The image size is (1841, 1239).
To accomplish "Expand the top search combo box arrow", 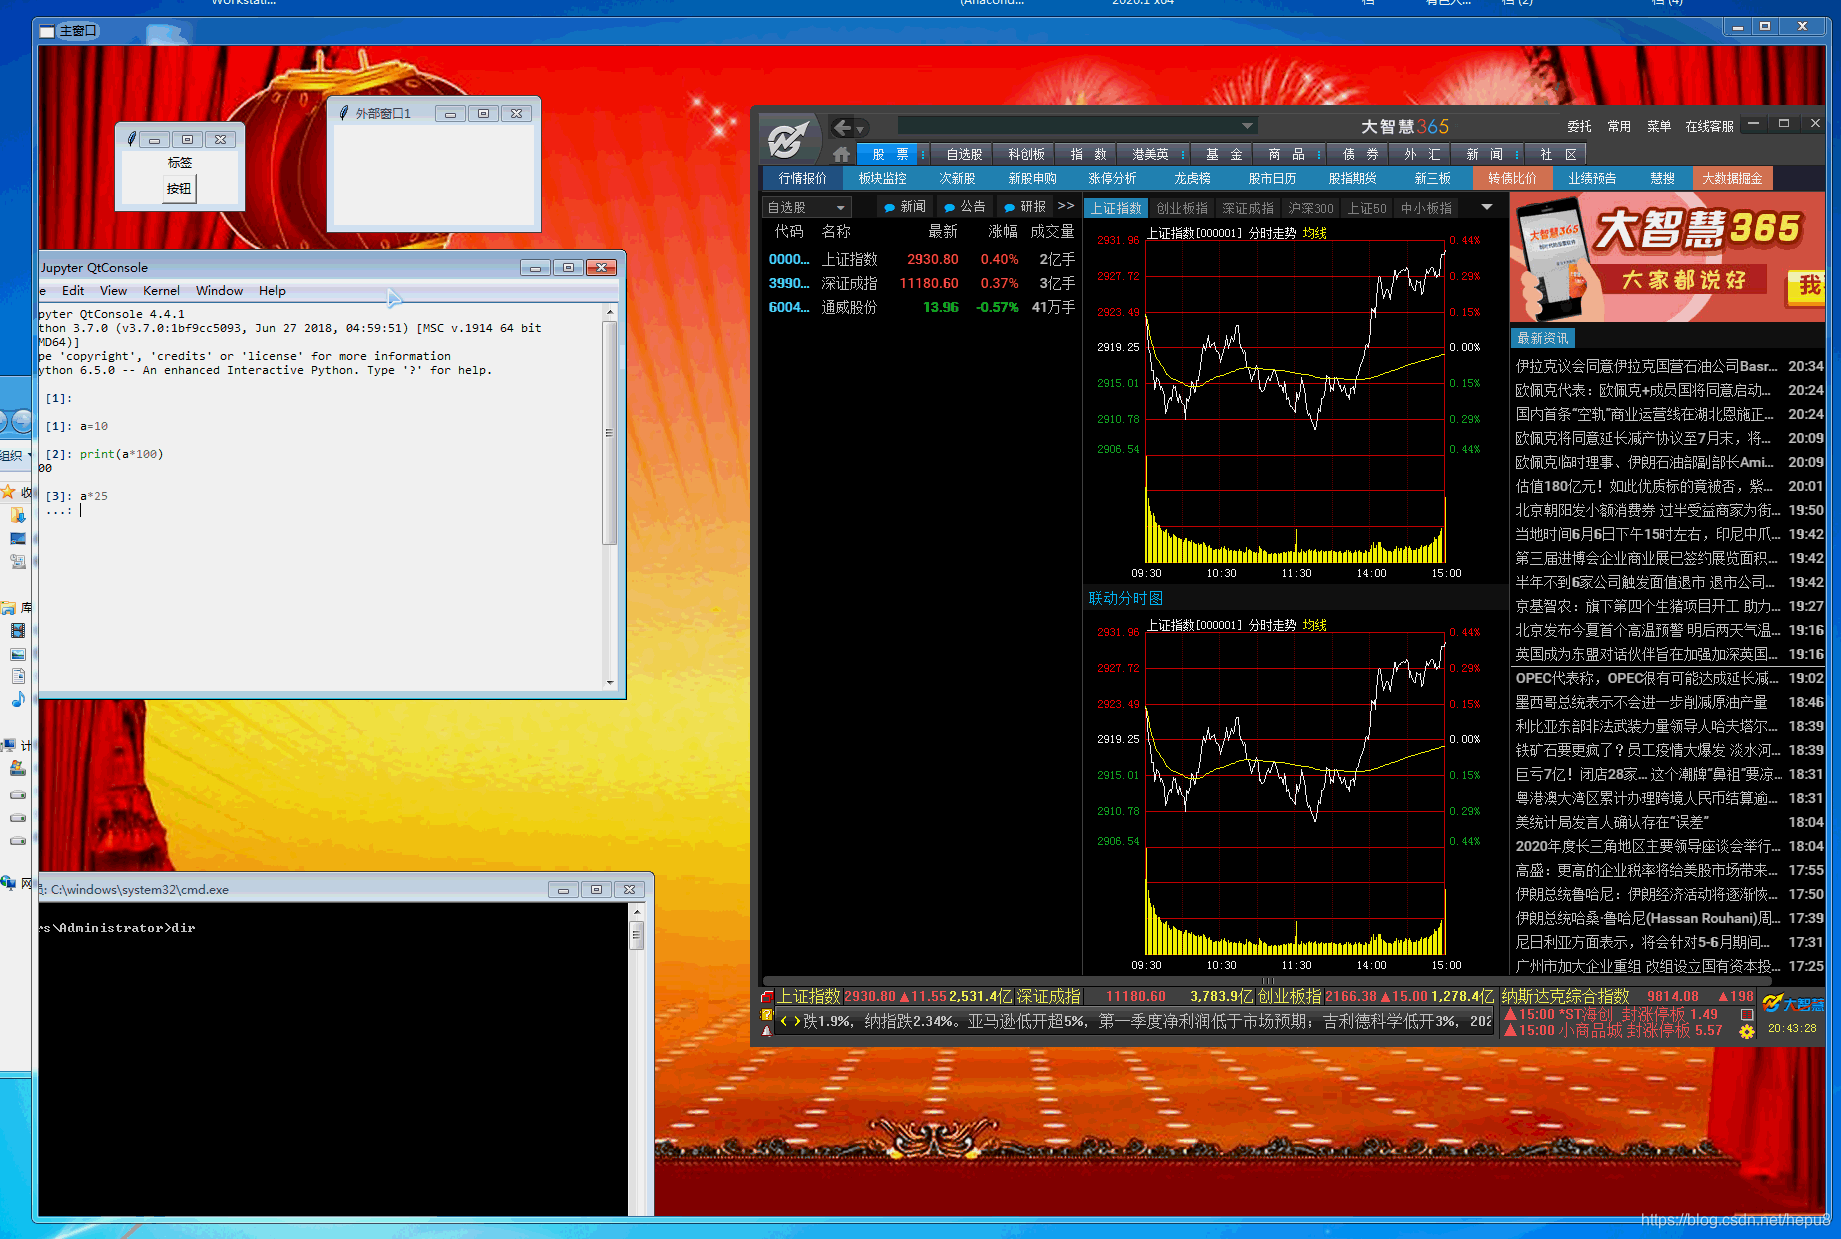I will (x=1247, y=126).
